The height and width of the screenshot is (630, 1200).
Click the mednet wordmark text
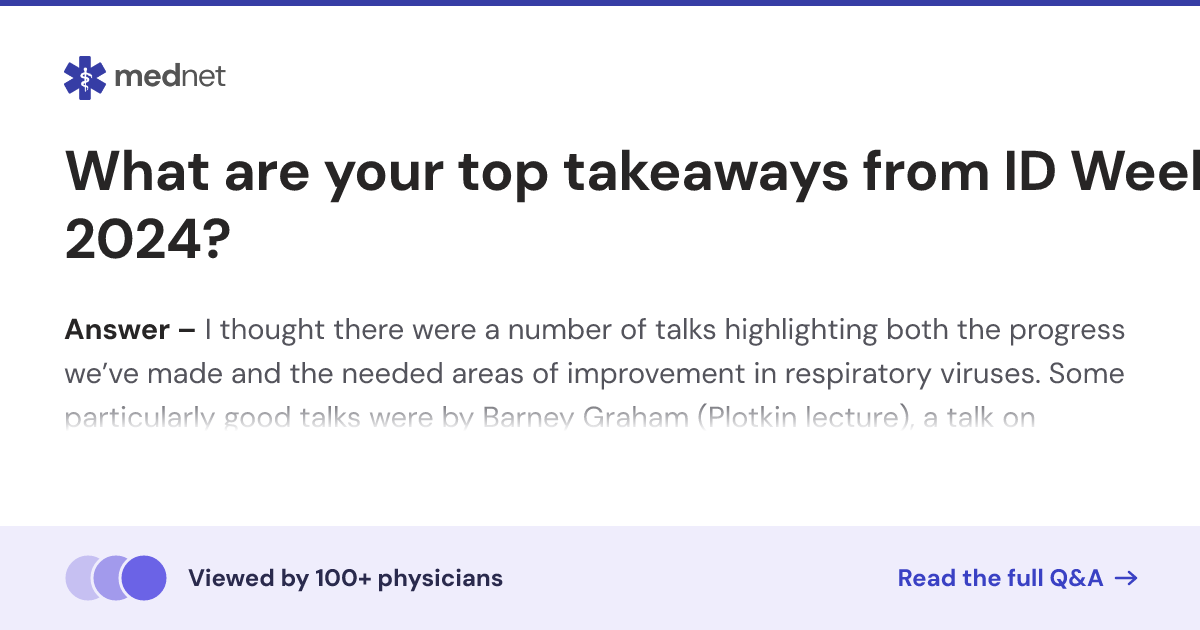171,76
